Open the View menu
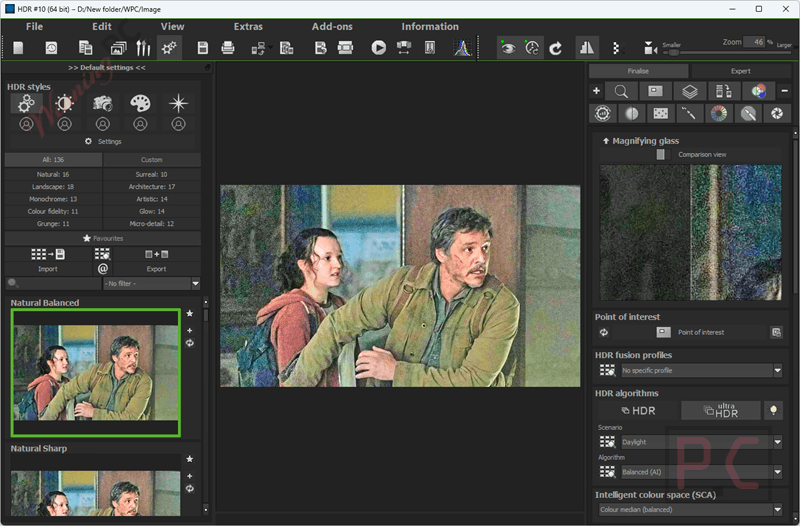Screen dimensions: 800x526 pos(172,27)
